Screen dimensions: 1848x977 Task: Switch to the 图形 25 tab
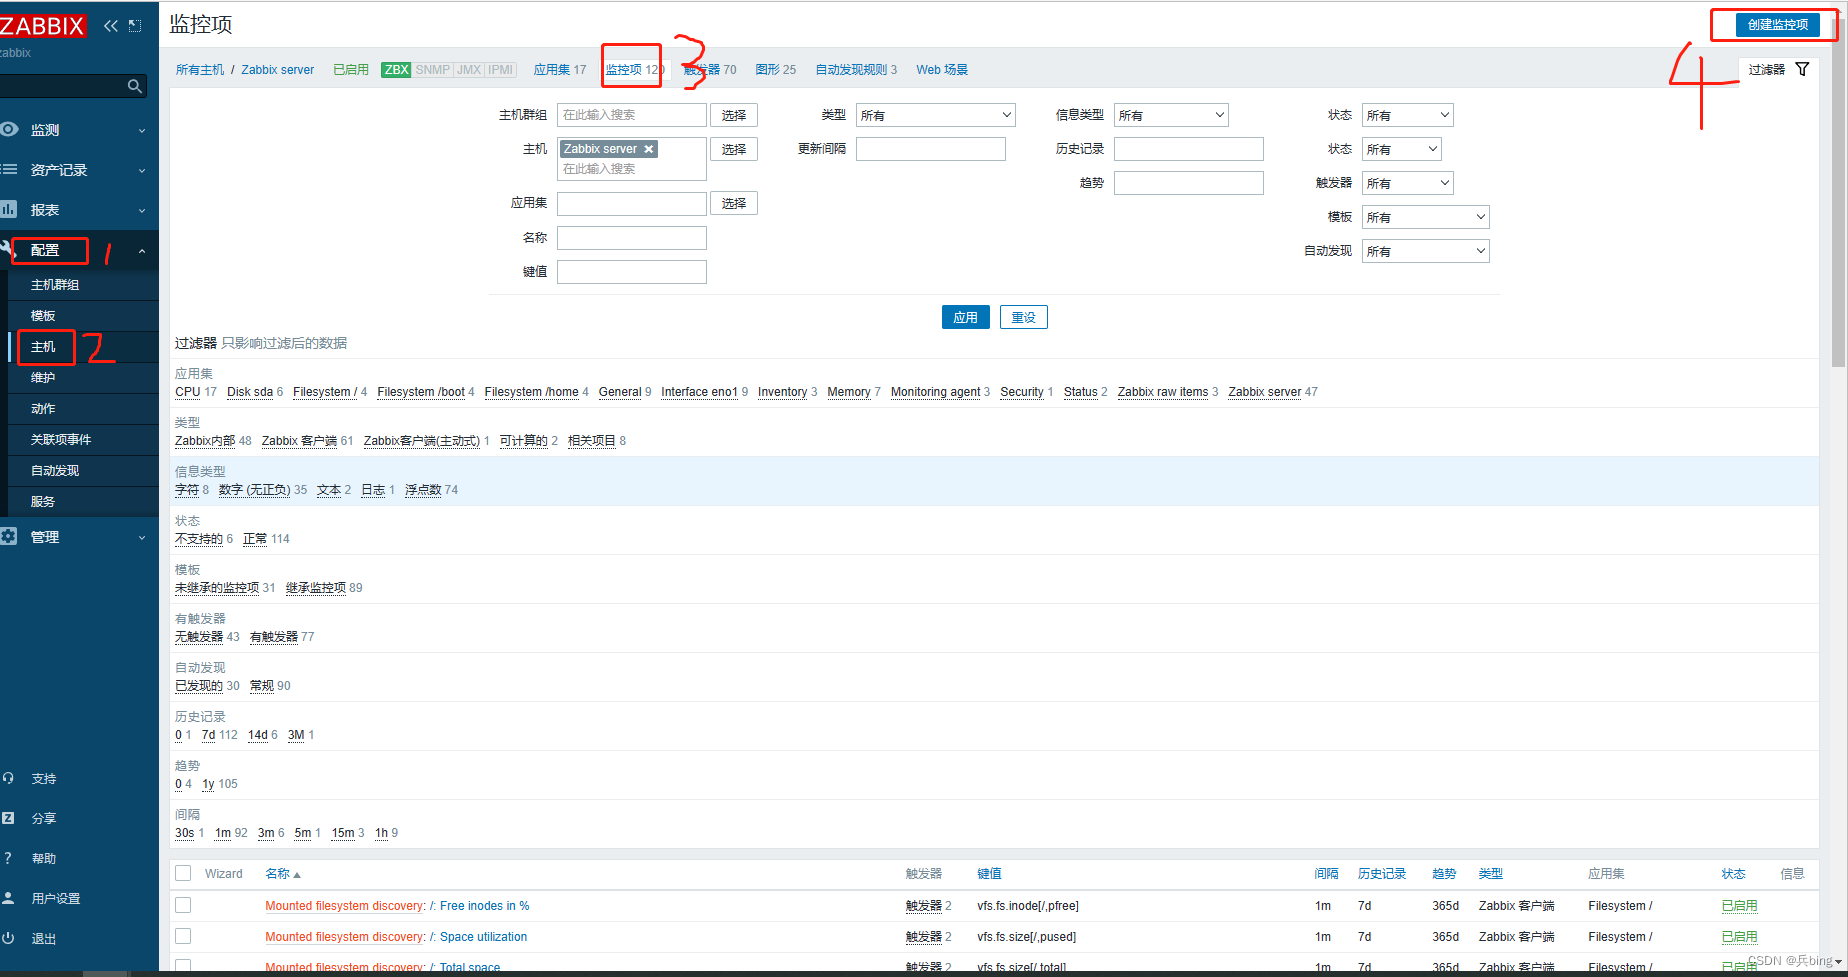point(776,70)
